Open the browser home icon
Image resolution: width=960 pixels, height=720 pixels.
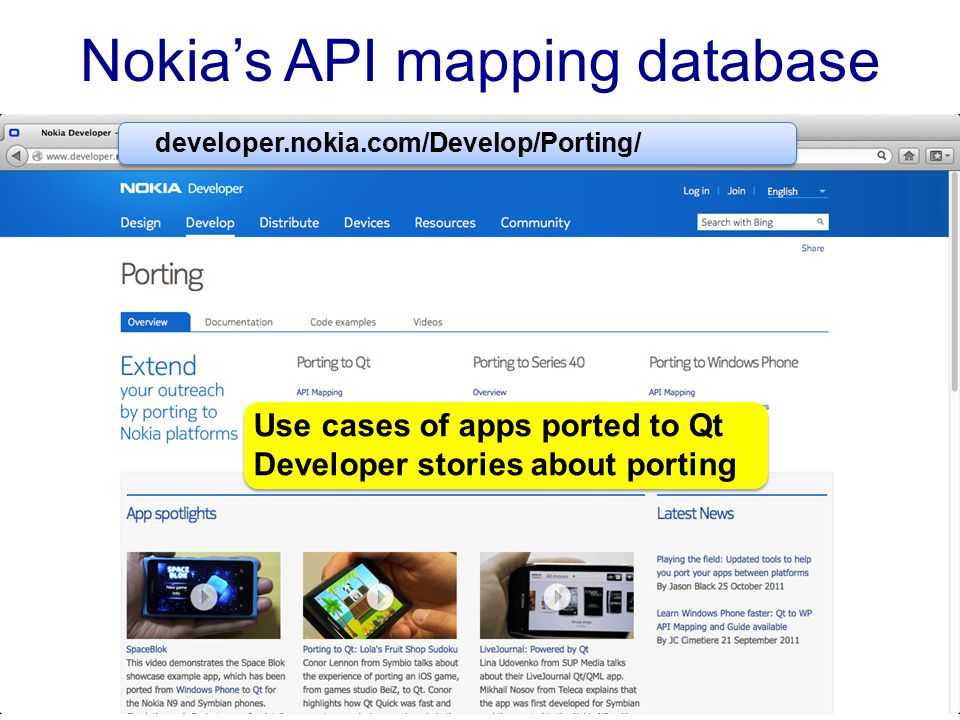[909, 156]
